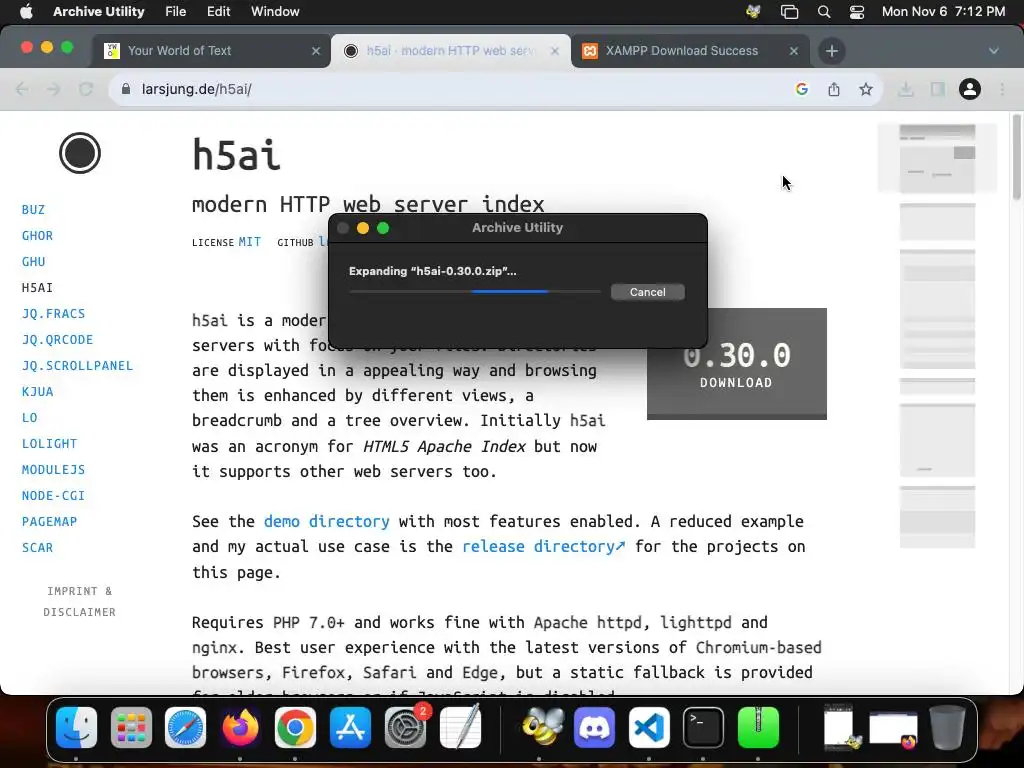
Task: Open Finder from the Dock
Action: 76,727
